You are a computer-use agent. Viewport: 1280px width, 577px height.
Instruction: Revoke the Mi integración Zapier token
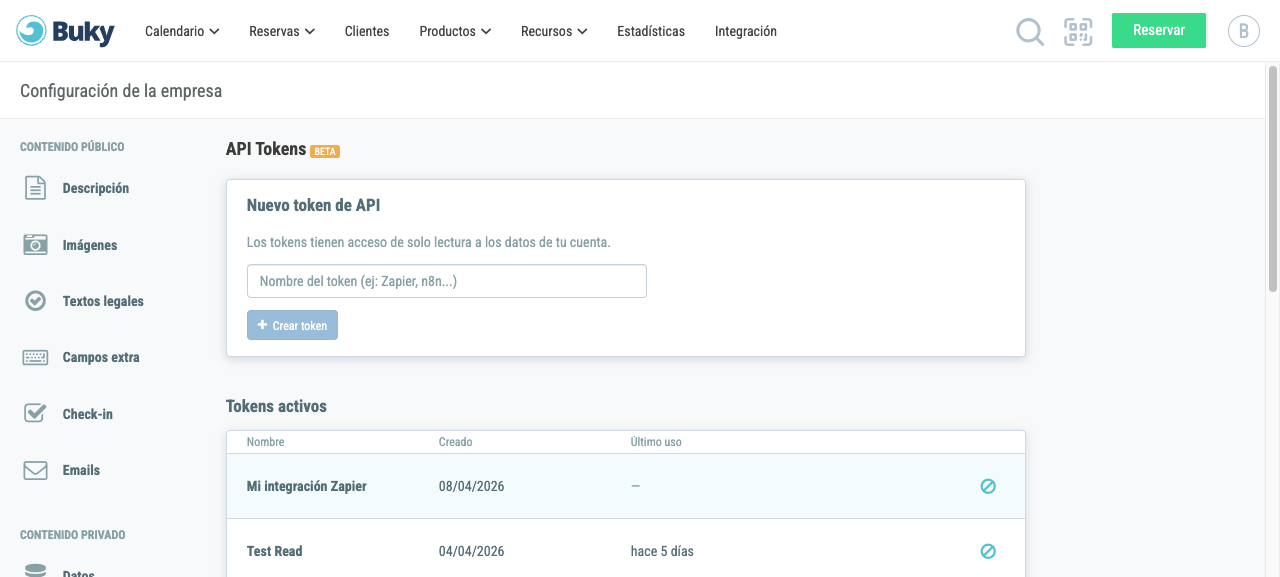point(988,486)
